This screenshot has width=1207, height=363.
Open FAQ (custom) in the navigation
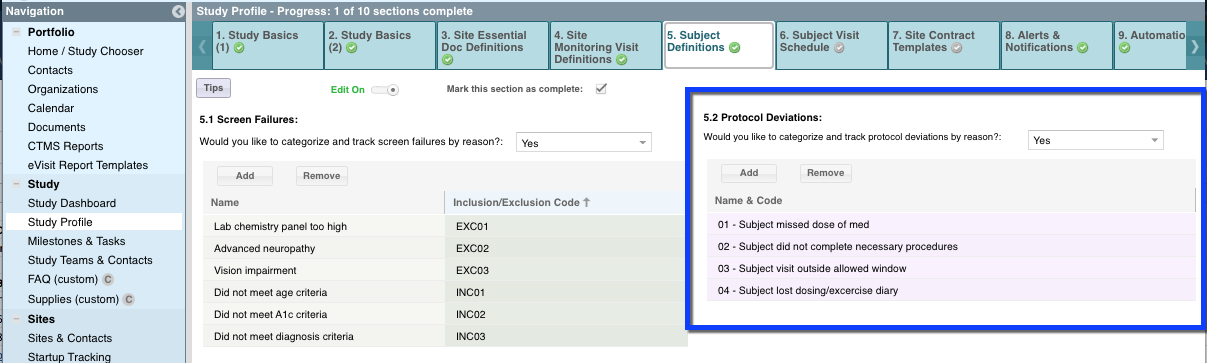(x=64, y=280)
